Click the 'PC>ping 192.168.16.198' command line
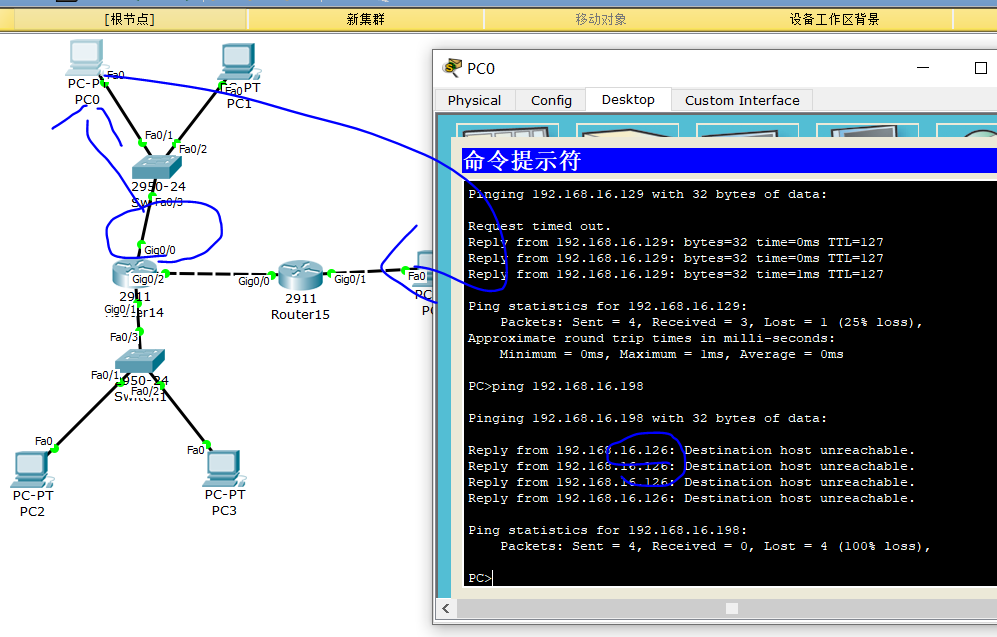 click(x=556, y=386)
